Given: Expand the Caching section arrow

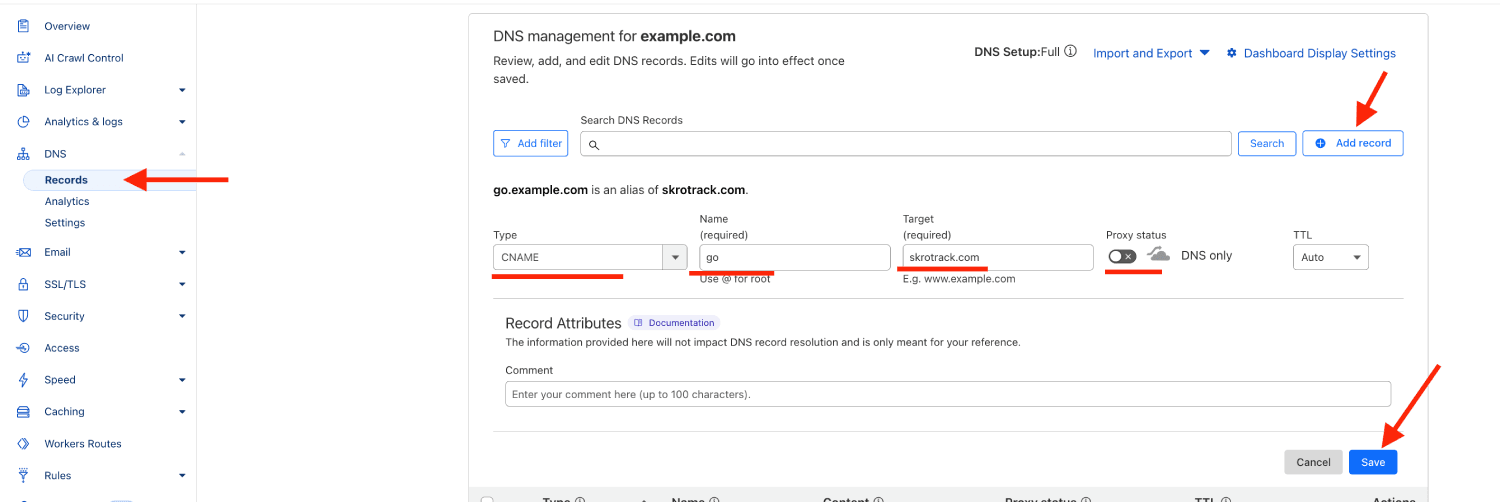Looking at the screenshot, I should tap(182, 412).
